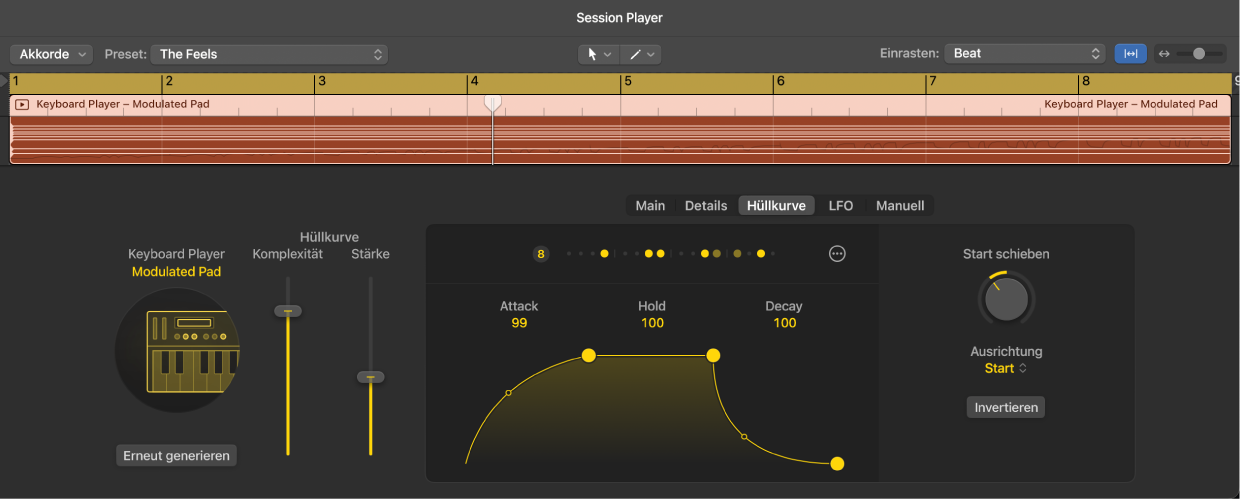Screen dimensions: 1240x500
Task: Adjust the horizontal zoom slider
Action: (x=1199, y=54)
